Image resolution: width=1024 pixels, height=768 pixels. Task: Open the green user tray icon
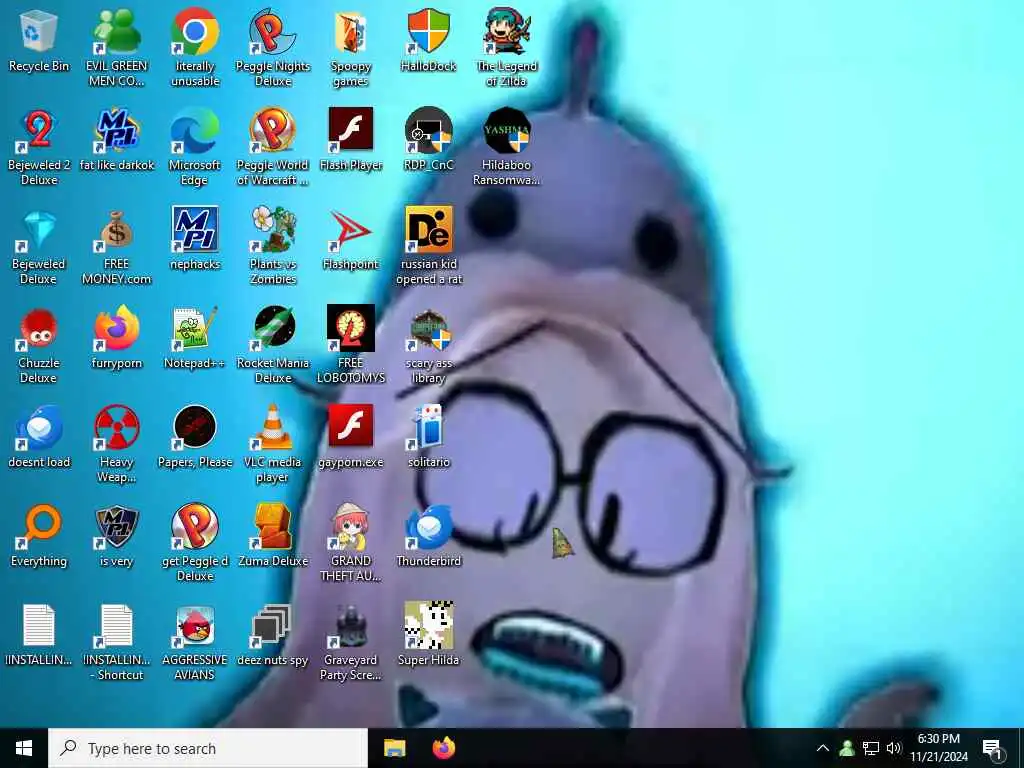pyautogui.click(x=847, y=748)
